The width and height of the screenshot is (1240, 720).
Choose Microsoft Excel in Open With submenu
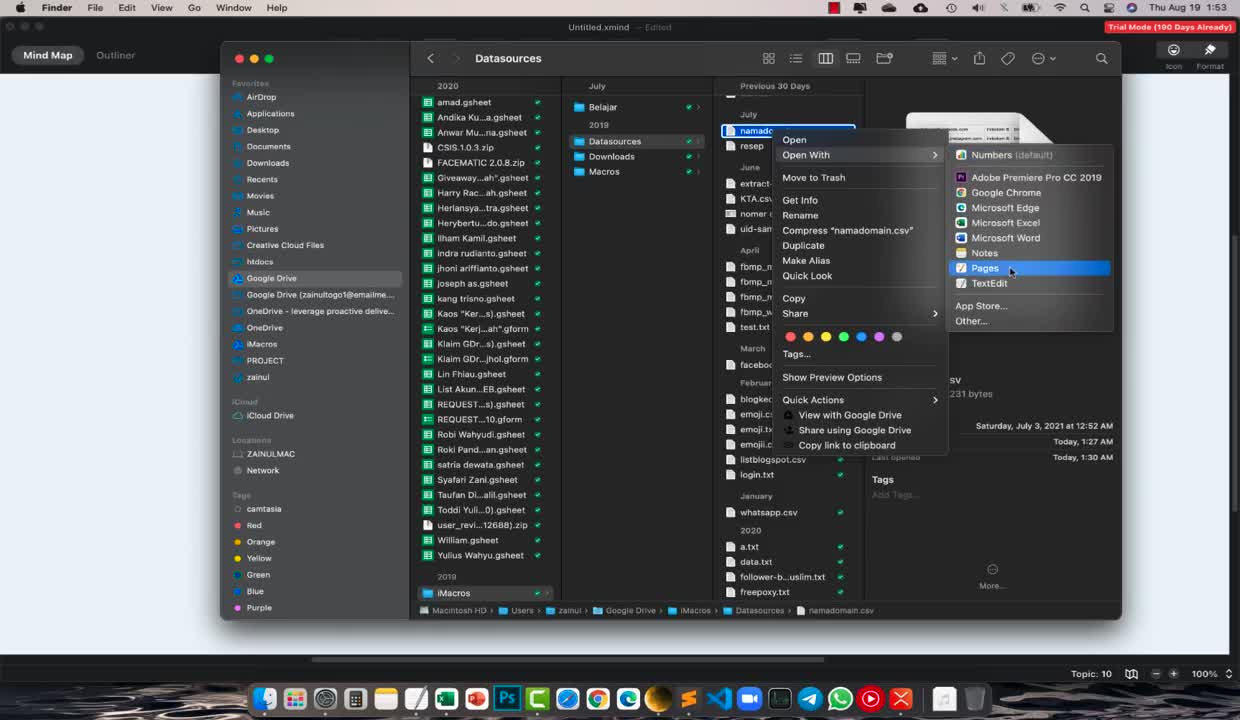click(x=1029, y=223)
